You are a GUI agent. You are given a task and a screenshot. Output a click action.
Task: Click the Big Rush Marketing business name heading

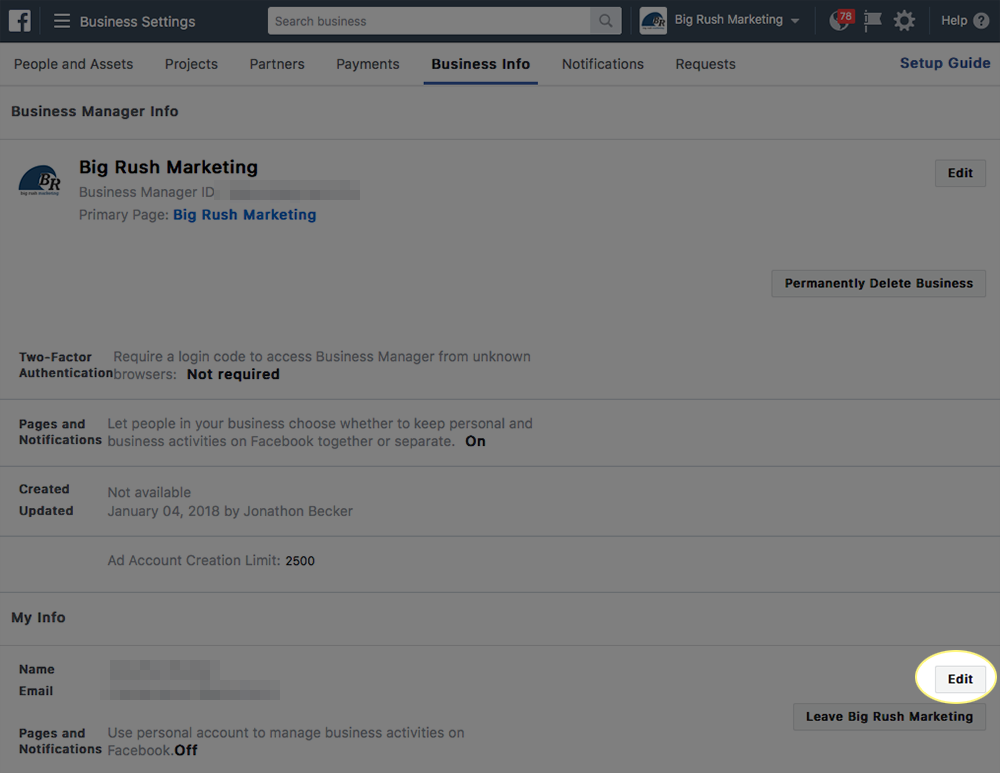coord(168,167)
